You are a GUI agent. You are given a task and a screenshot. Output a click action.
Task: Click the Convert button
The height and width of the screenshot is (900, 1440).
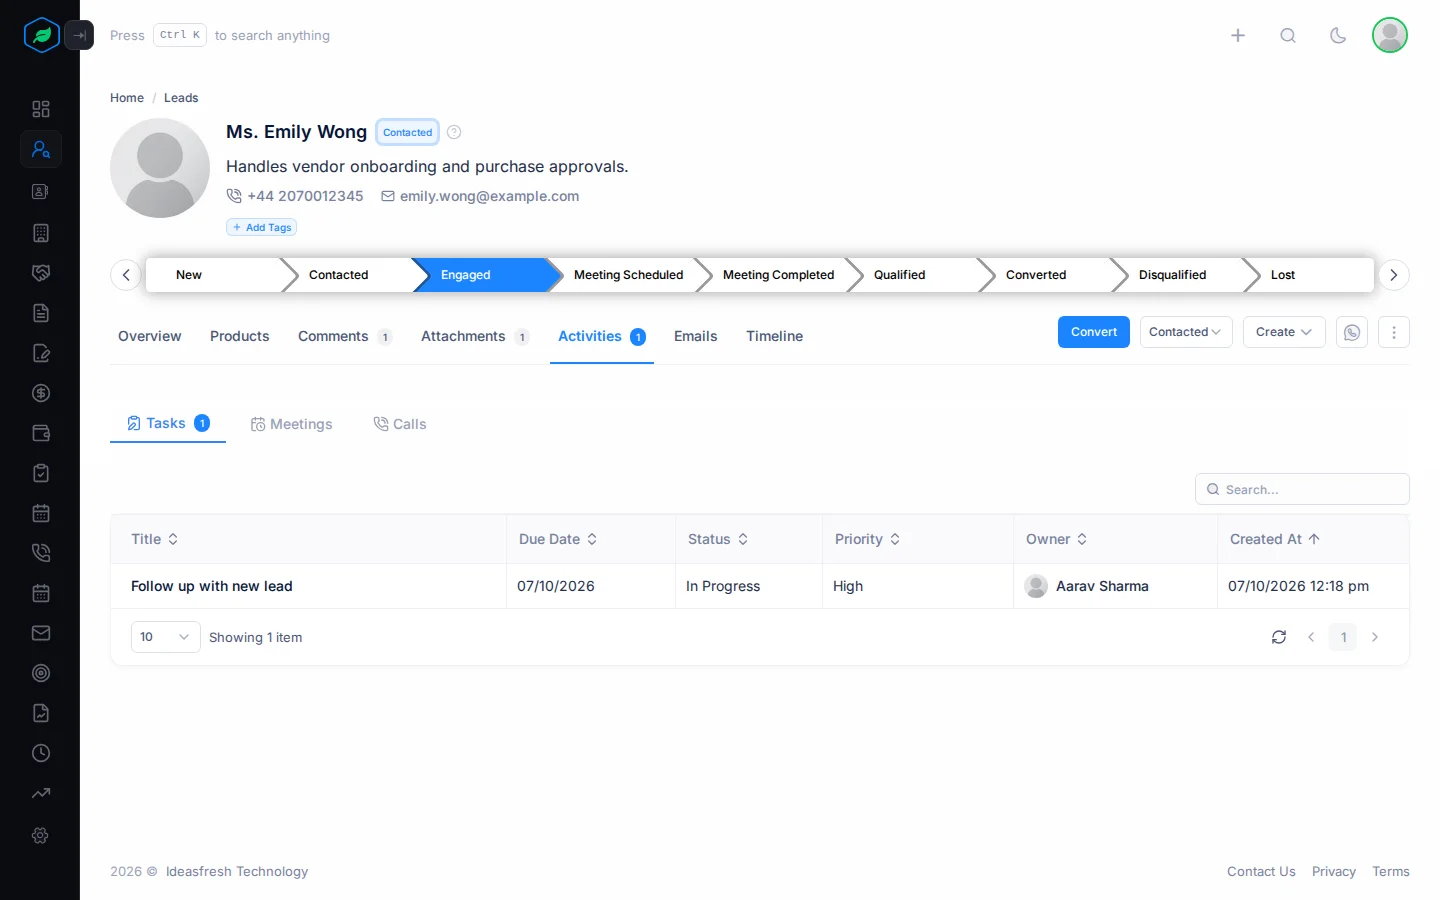coord(1094,332)
